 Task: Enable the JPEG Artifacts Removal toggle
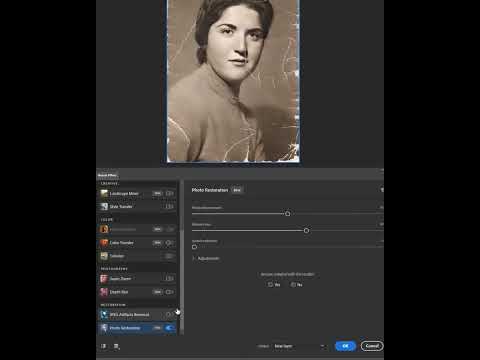click(170, 315)
